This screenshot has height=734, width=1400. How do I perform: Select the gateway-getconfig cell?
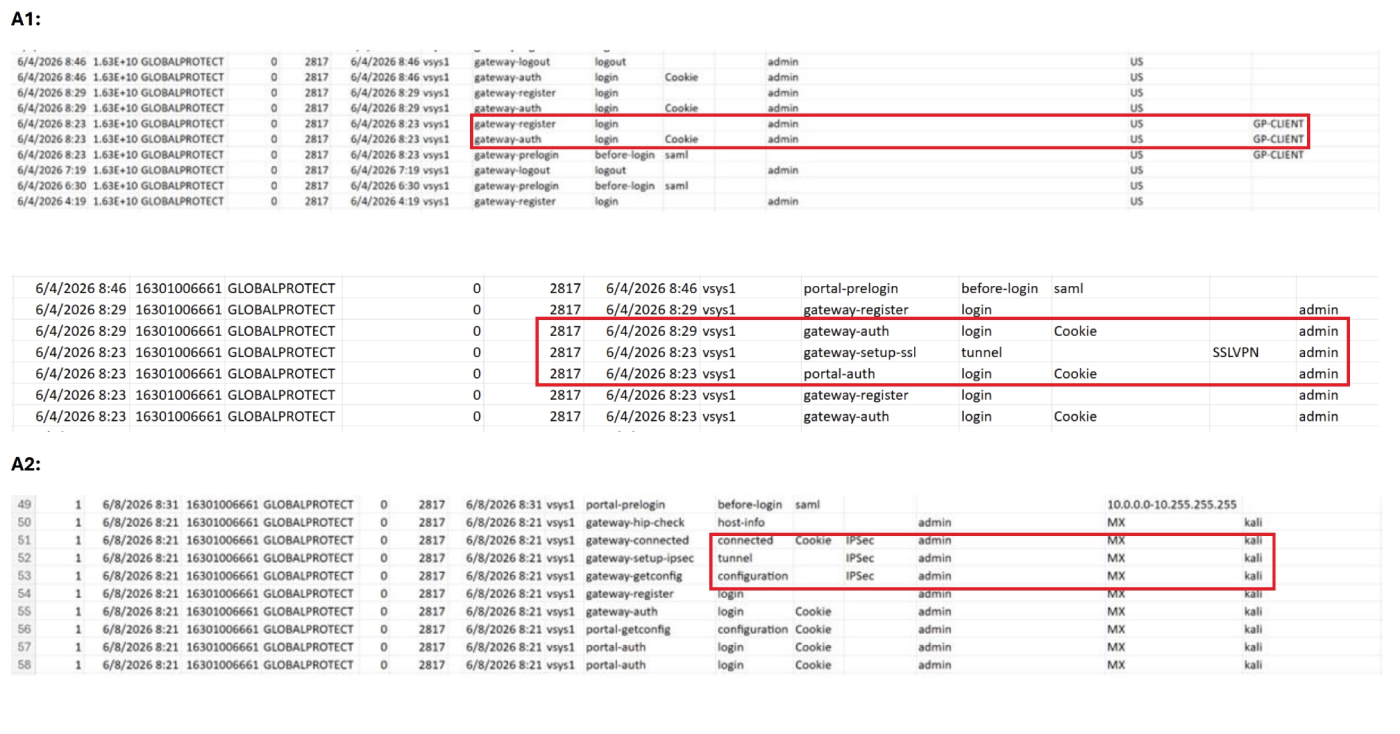click(x=634, y=576)
